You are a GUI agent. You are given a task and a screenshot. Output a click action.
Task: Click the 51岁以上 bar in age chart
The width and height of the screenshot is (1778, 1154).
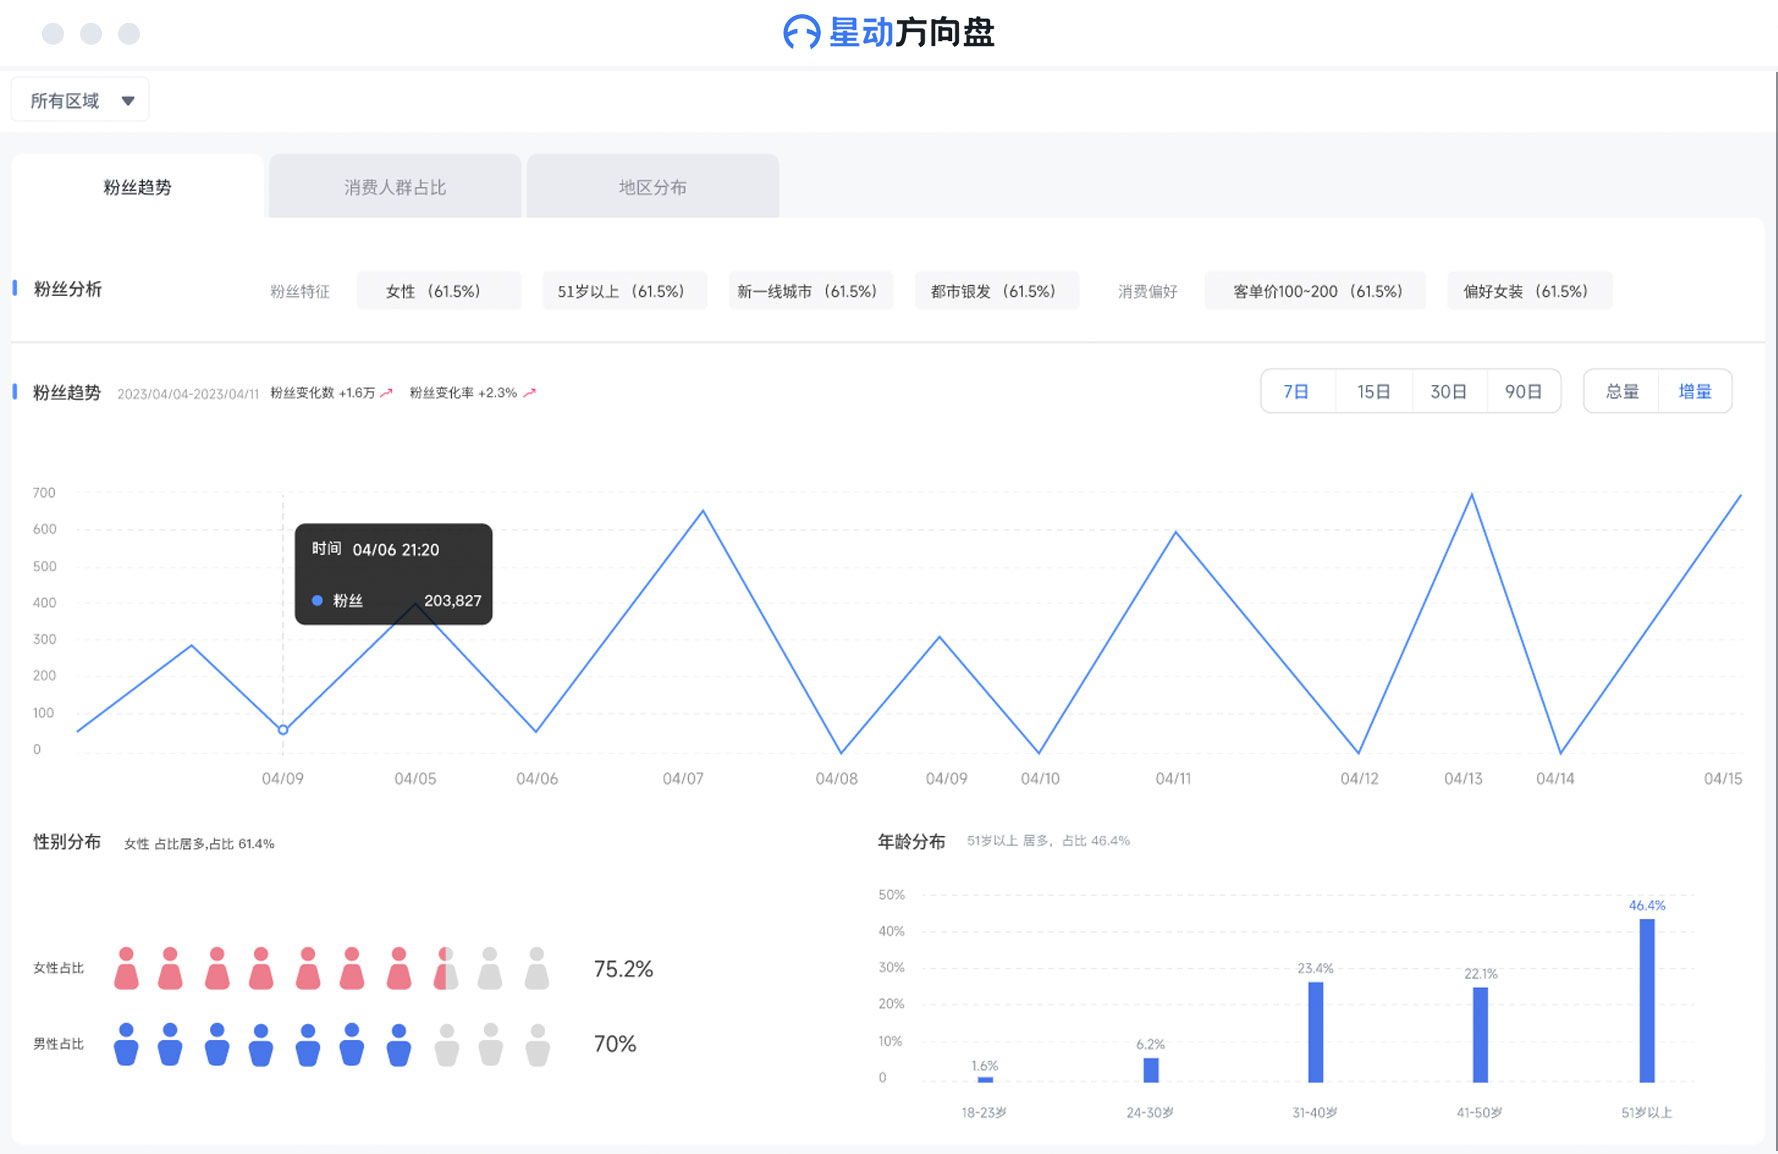1646,1000
